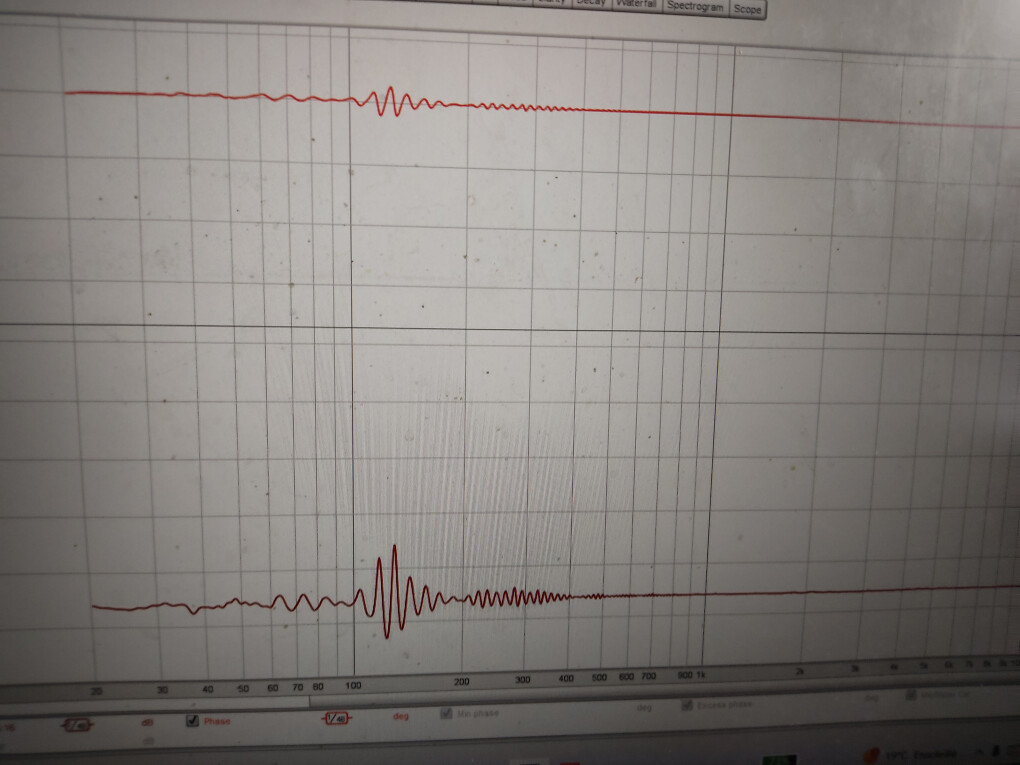Click the '700' frequency axis label
This screenshot has width=1020, height=765.
[649, 676]
